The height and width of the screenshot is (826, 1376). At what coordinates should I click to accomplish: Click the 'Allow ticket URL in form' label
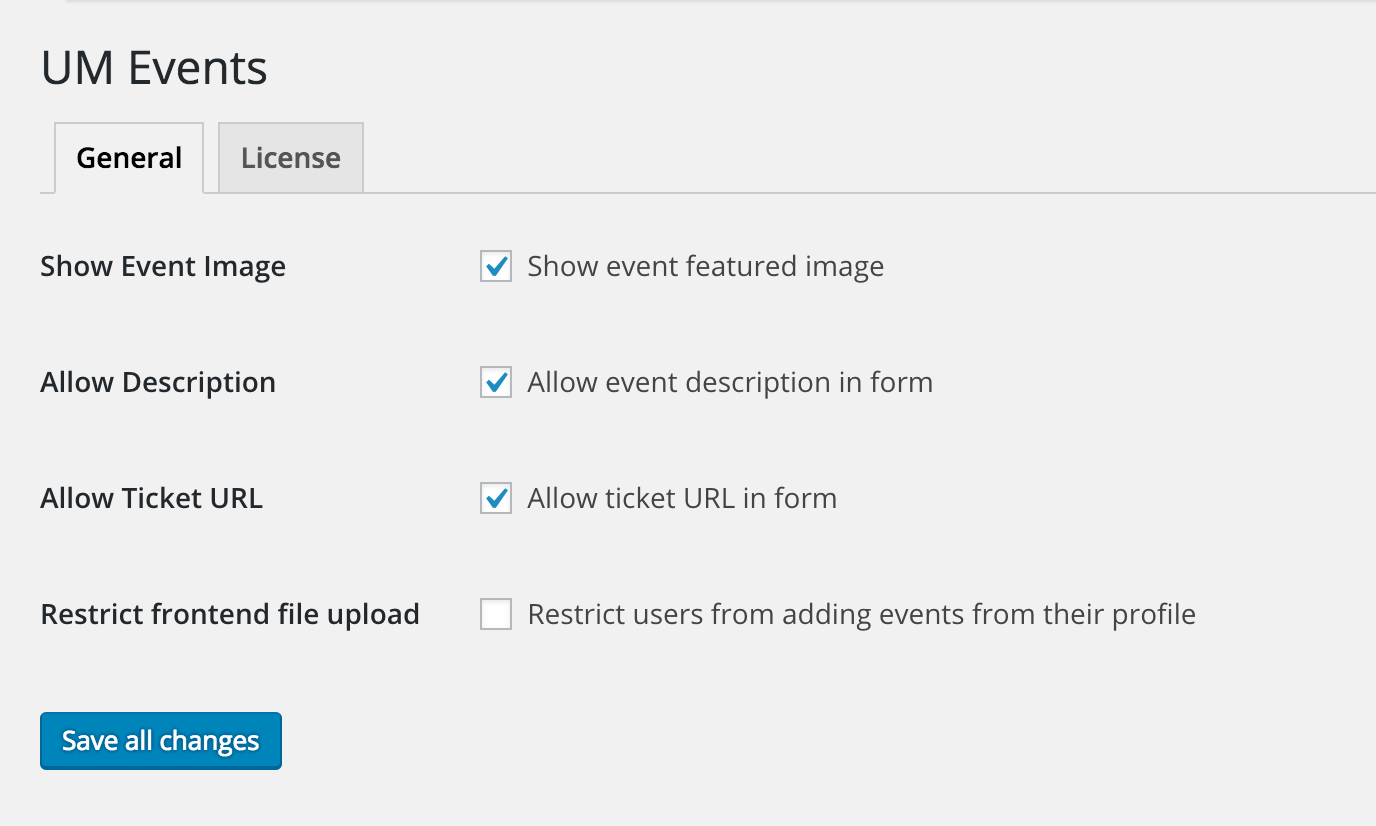tap(682, 499)
